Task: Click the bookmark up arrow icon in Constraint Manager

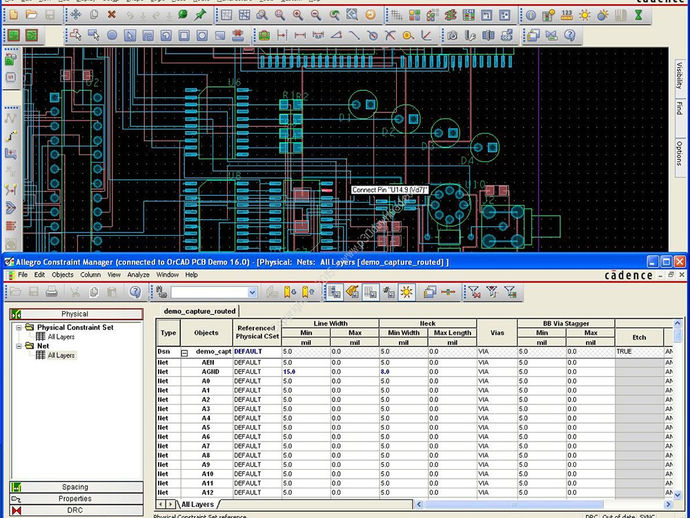Action: pyautogui.click(x=308, y=292)
